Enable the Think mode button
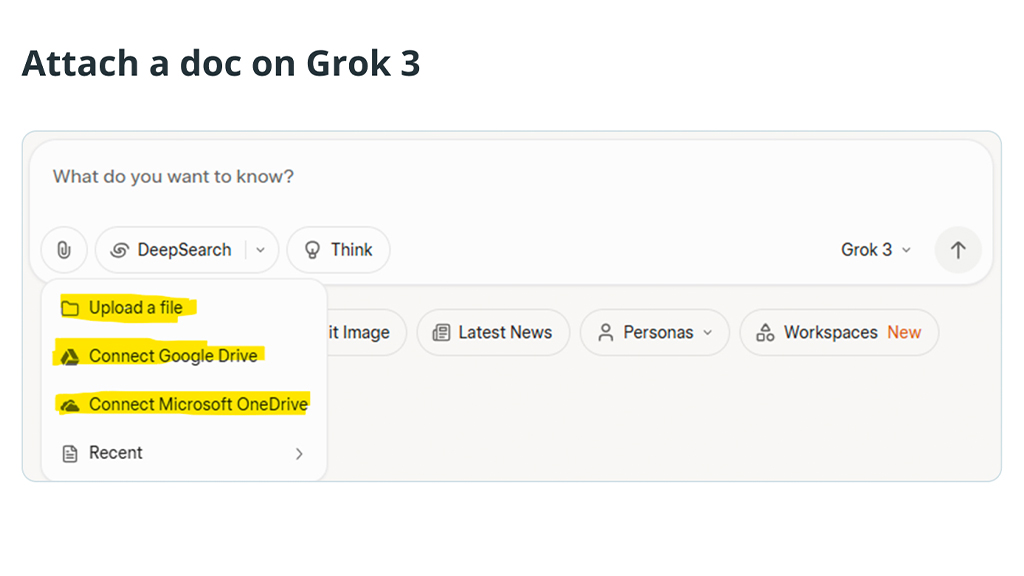1024x576 pixels. pyautogui.click(x=338, y=249)
